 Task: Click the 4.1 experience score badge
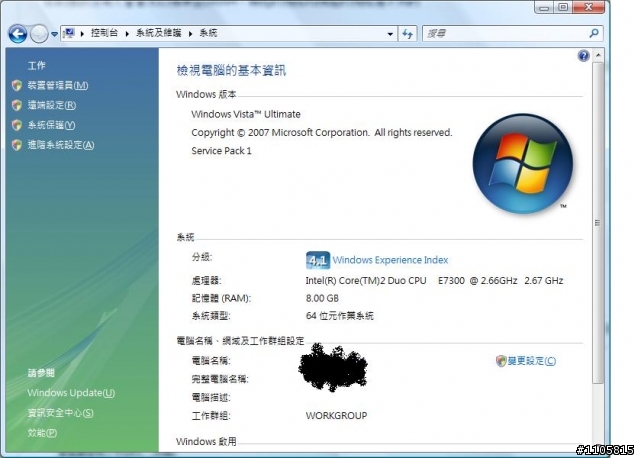click(x=318, y=260)
